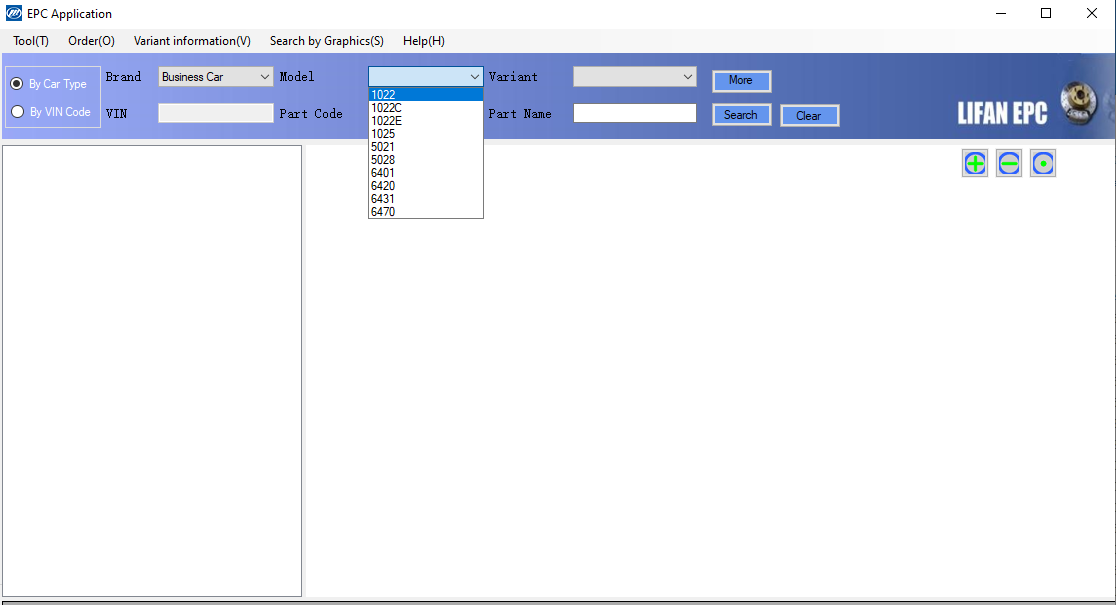Choose model 6401 from the list

(426, 173)
